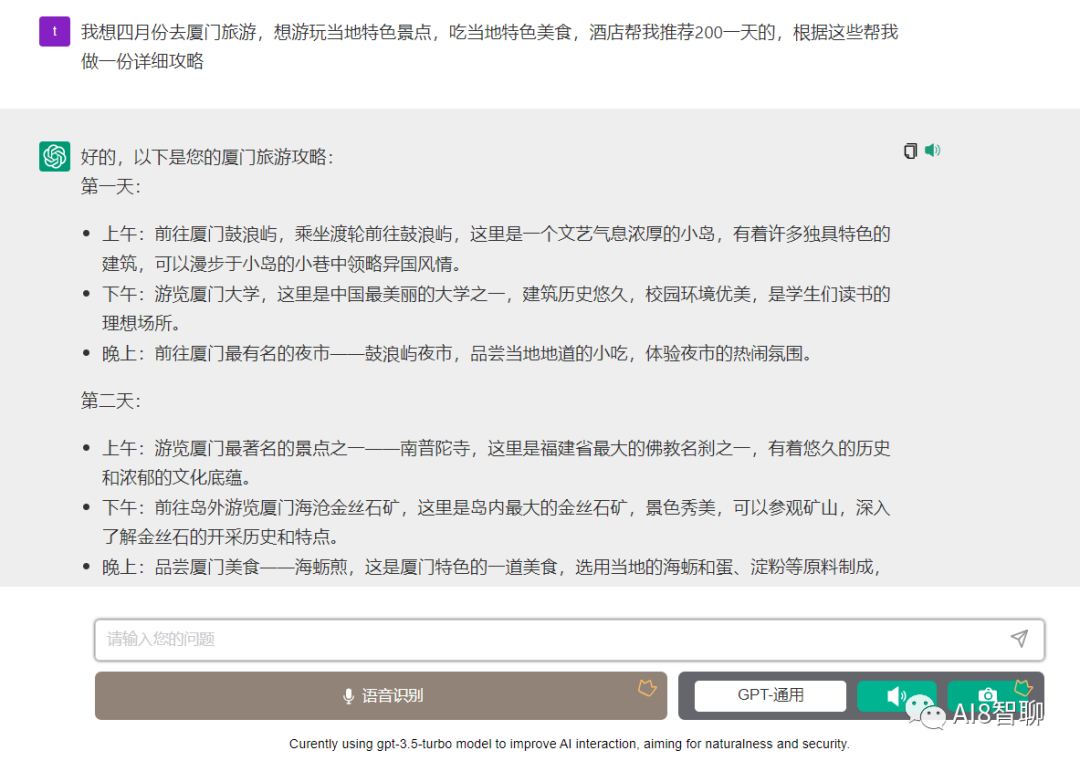Open the GPT-通用 model selector
The image size is (1080, 761).
(x=770, y=696)
